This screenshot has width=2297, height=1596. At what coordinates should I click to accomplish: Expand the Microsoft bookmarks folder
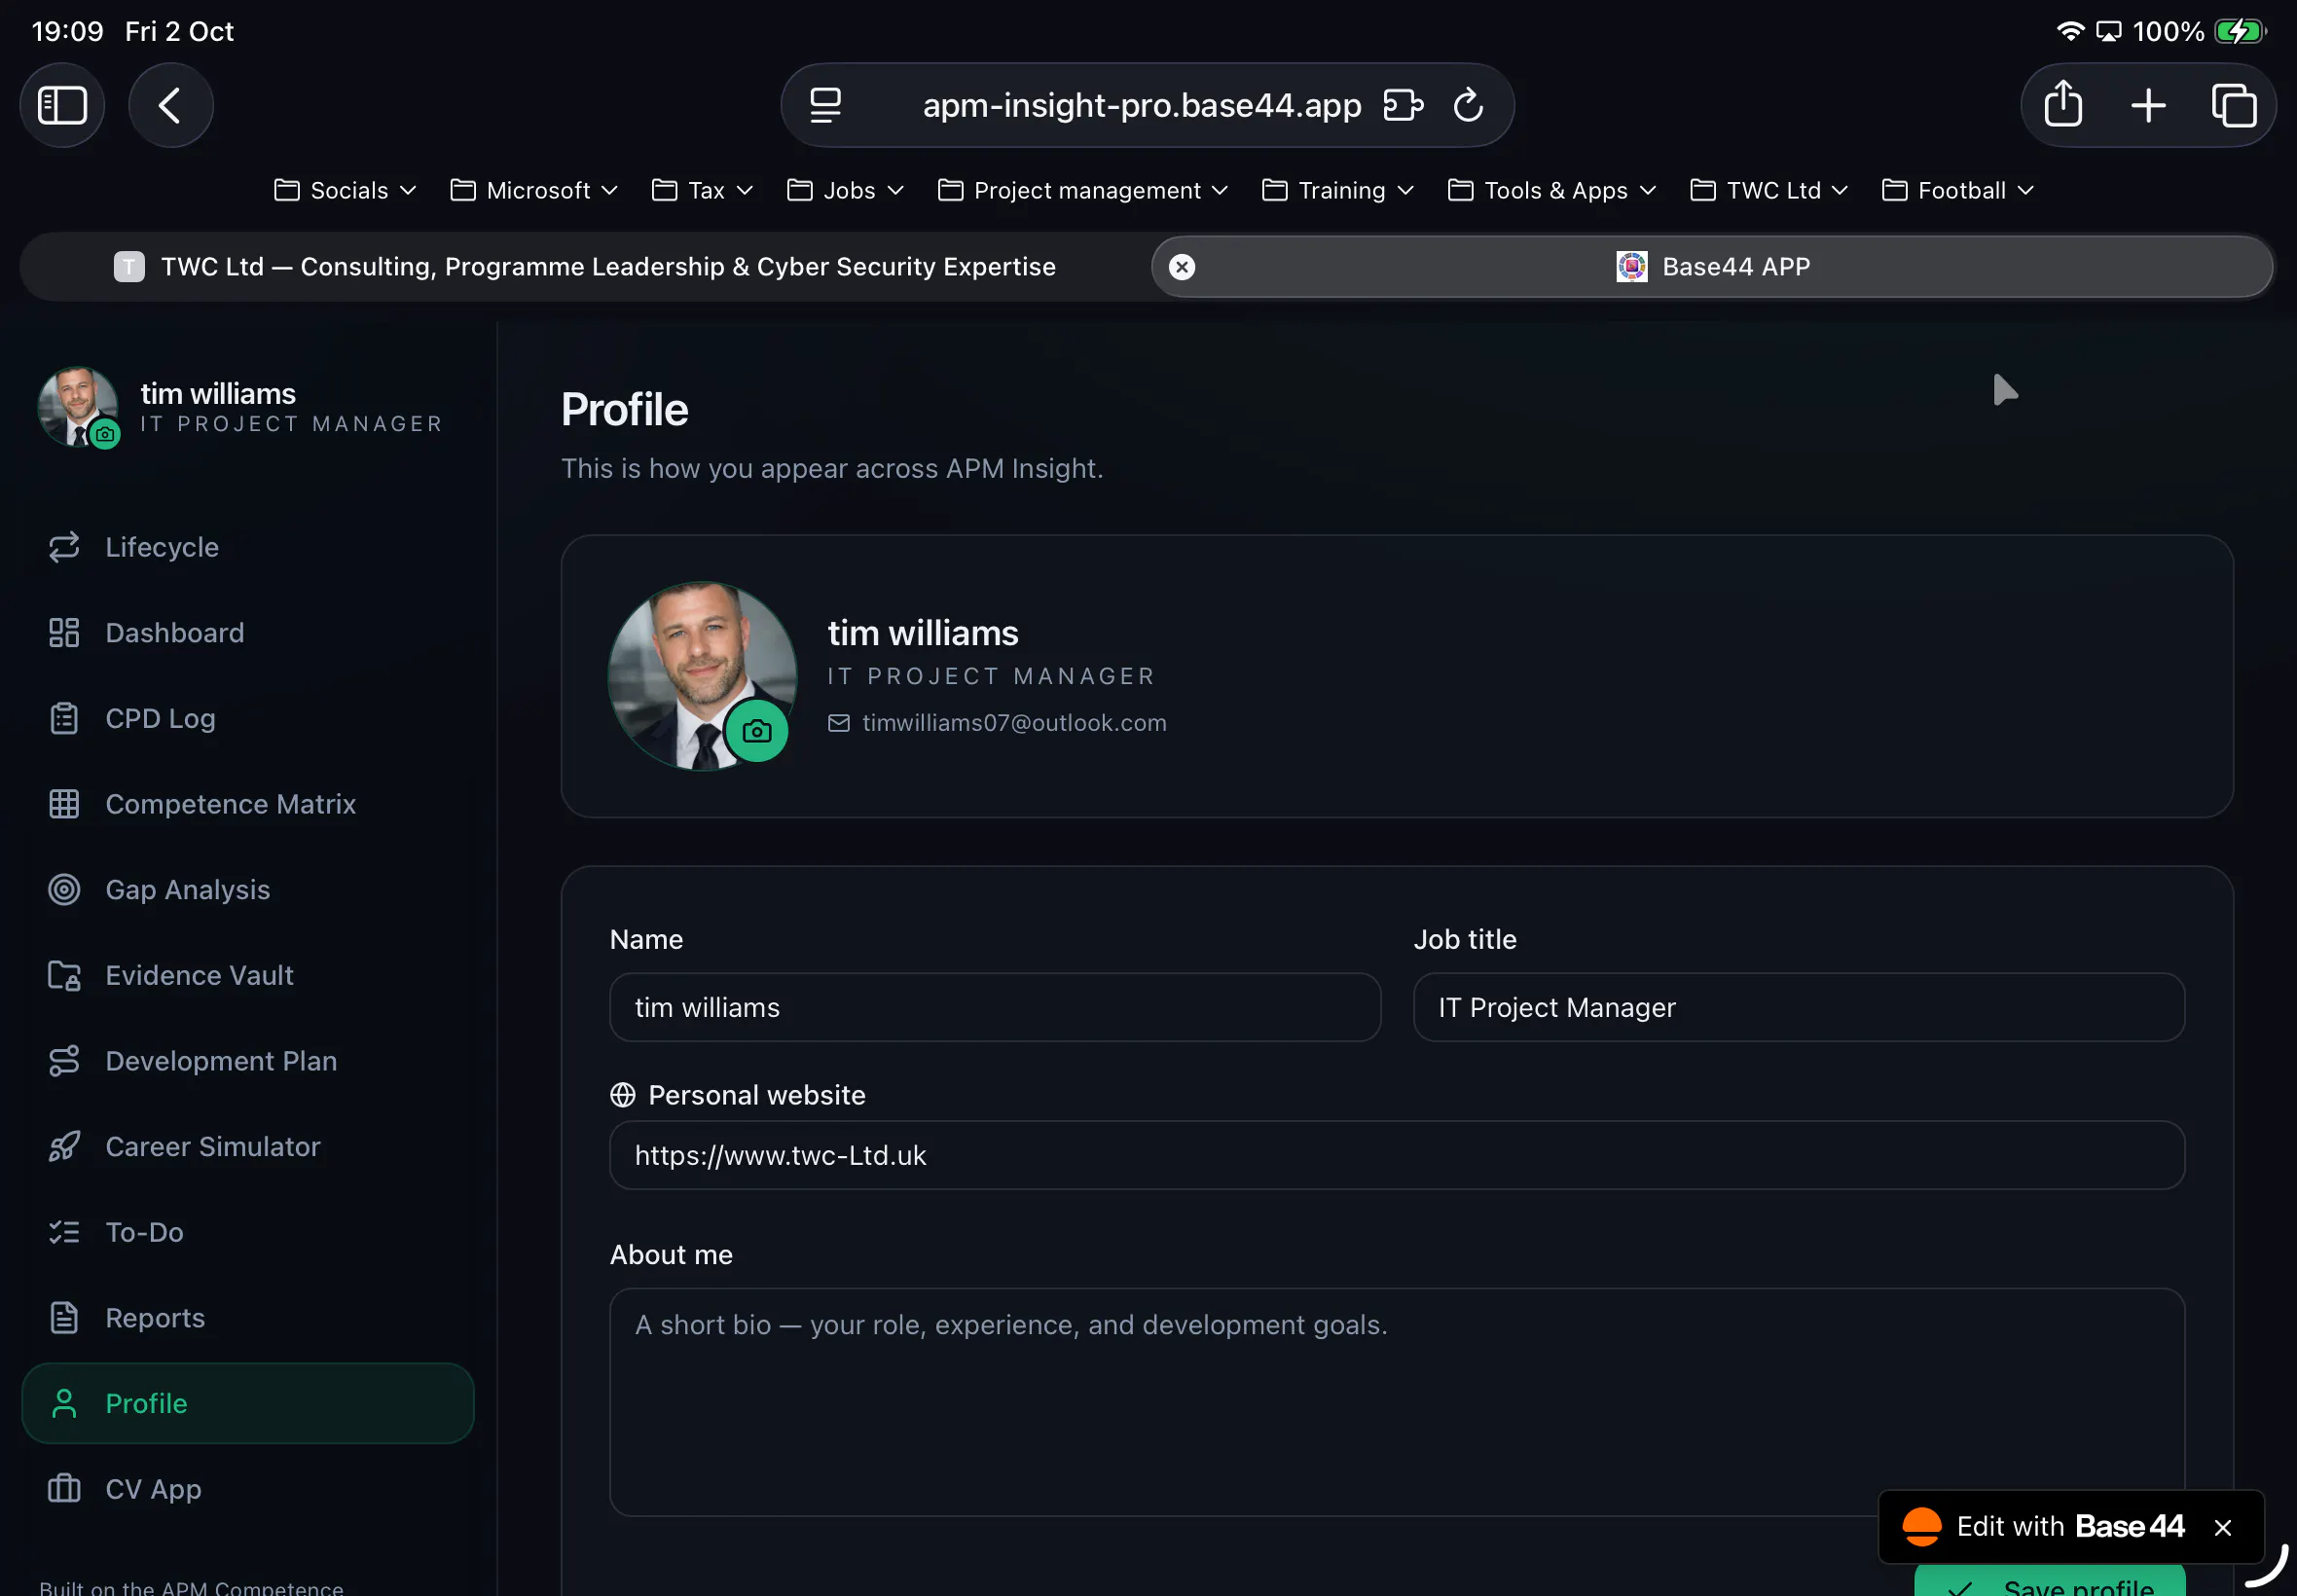coord(534,190)
